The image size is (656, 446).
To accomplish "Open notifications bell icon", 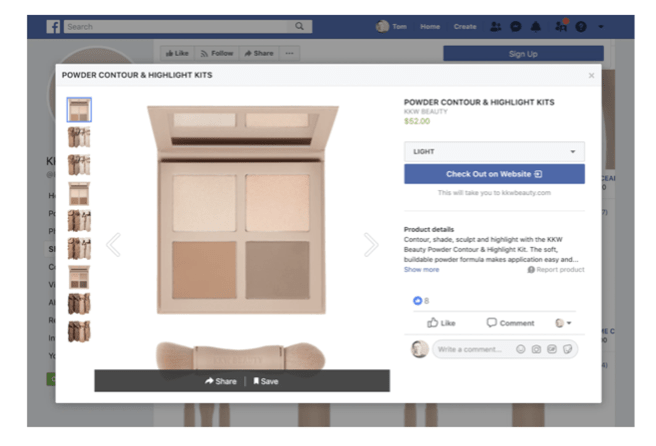I will tap(536, 26).
